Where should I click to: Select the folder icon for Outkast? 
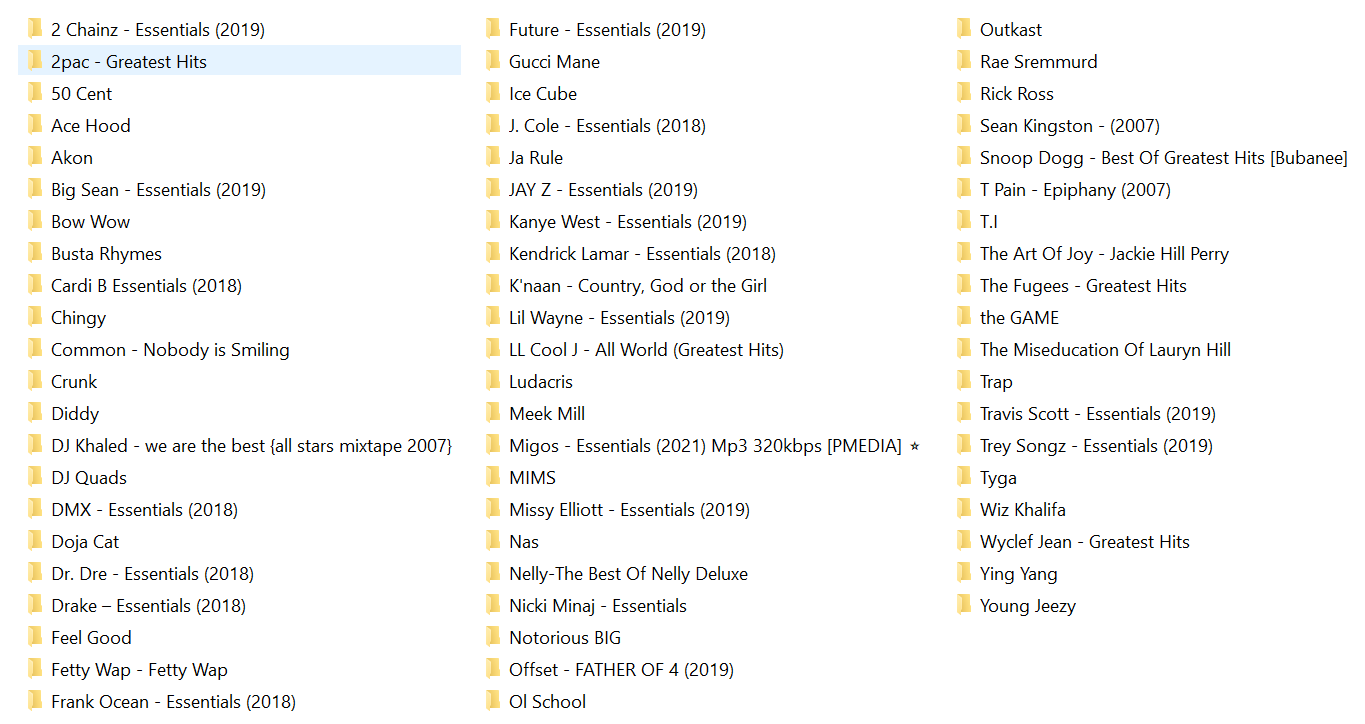964,29
